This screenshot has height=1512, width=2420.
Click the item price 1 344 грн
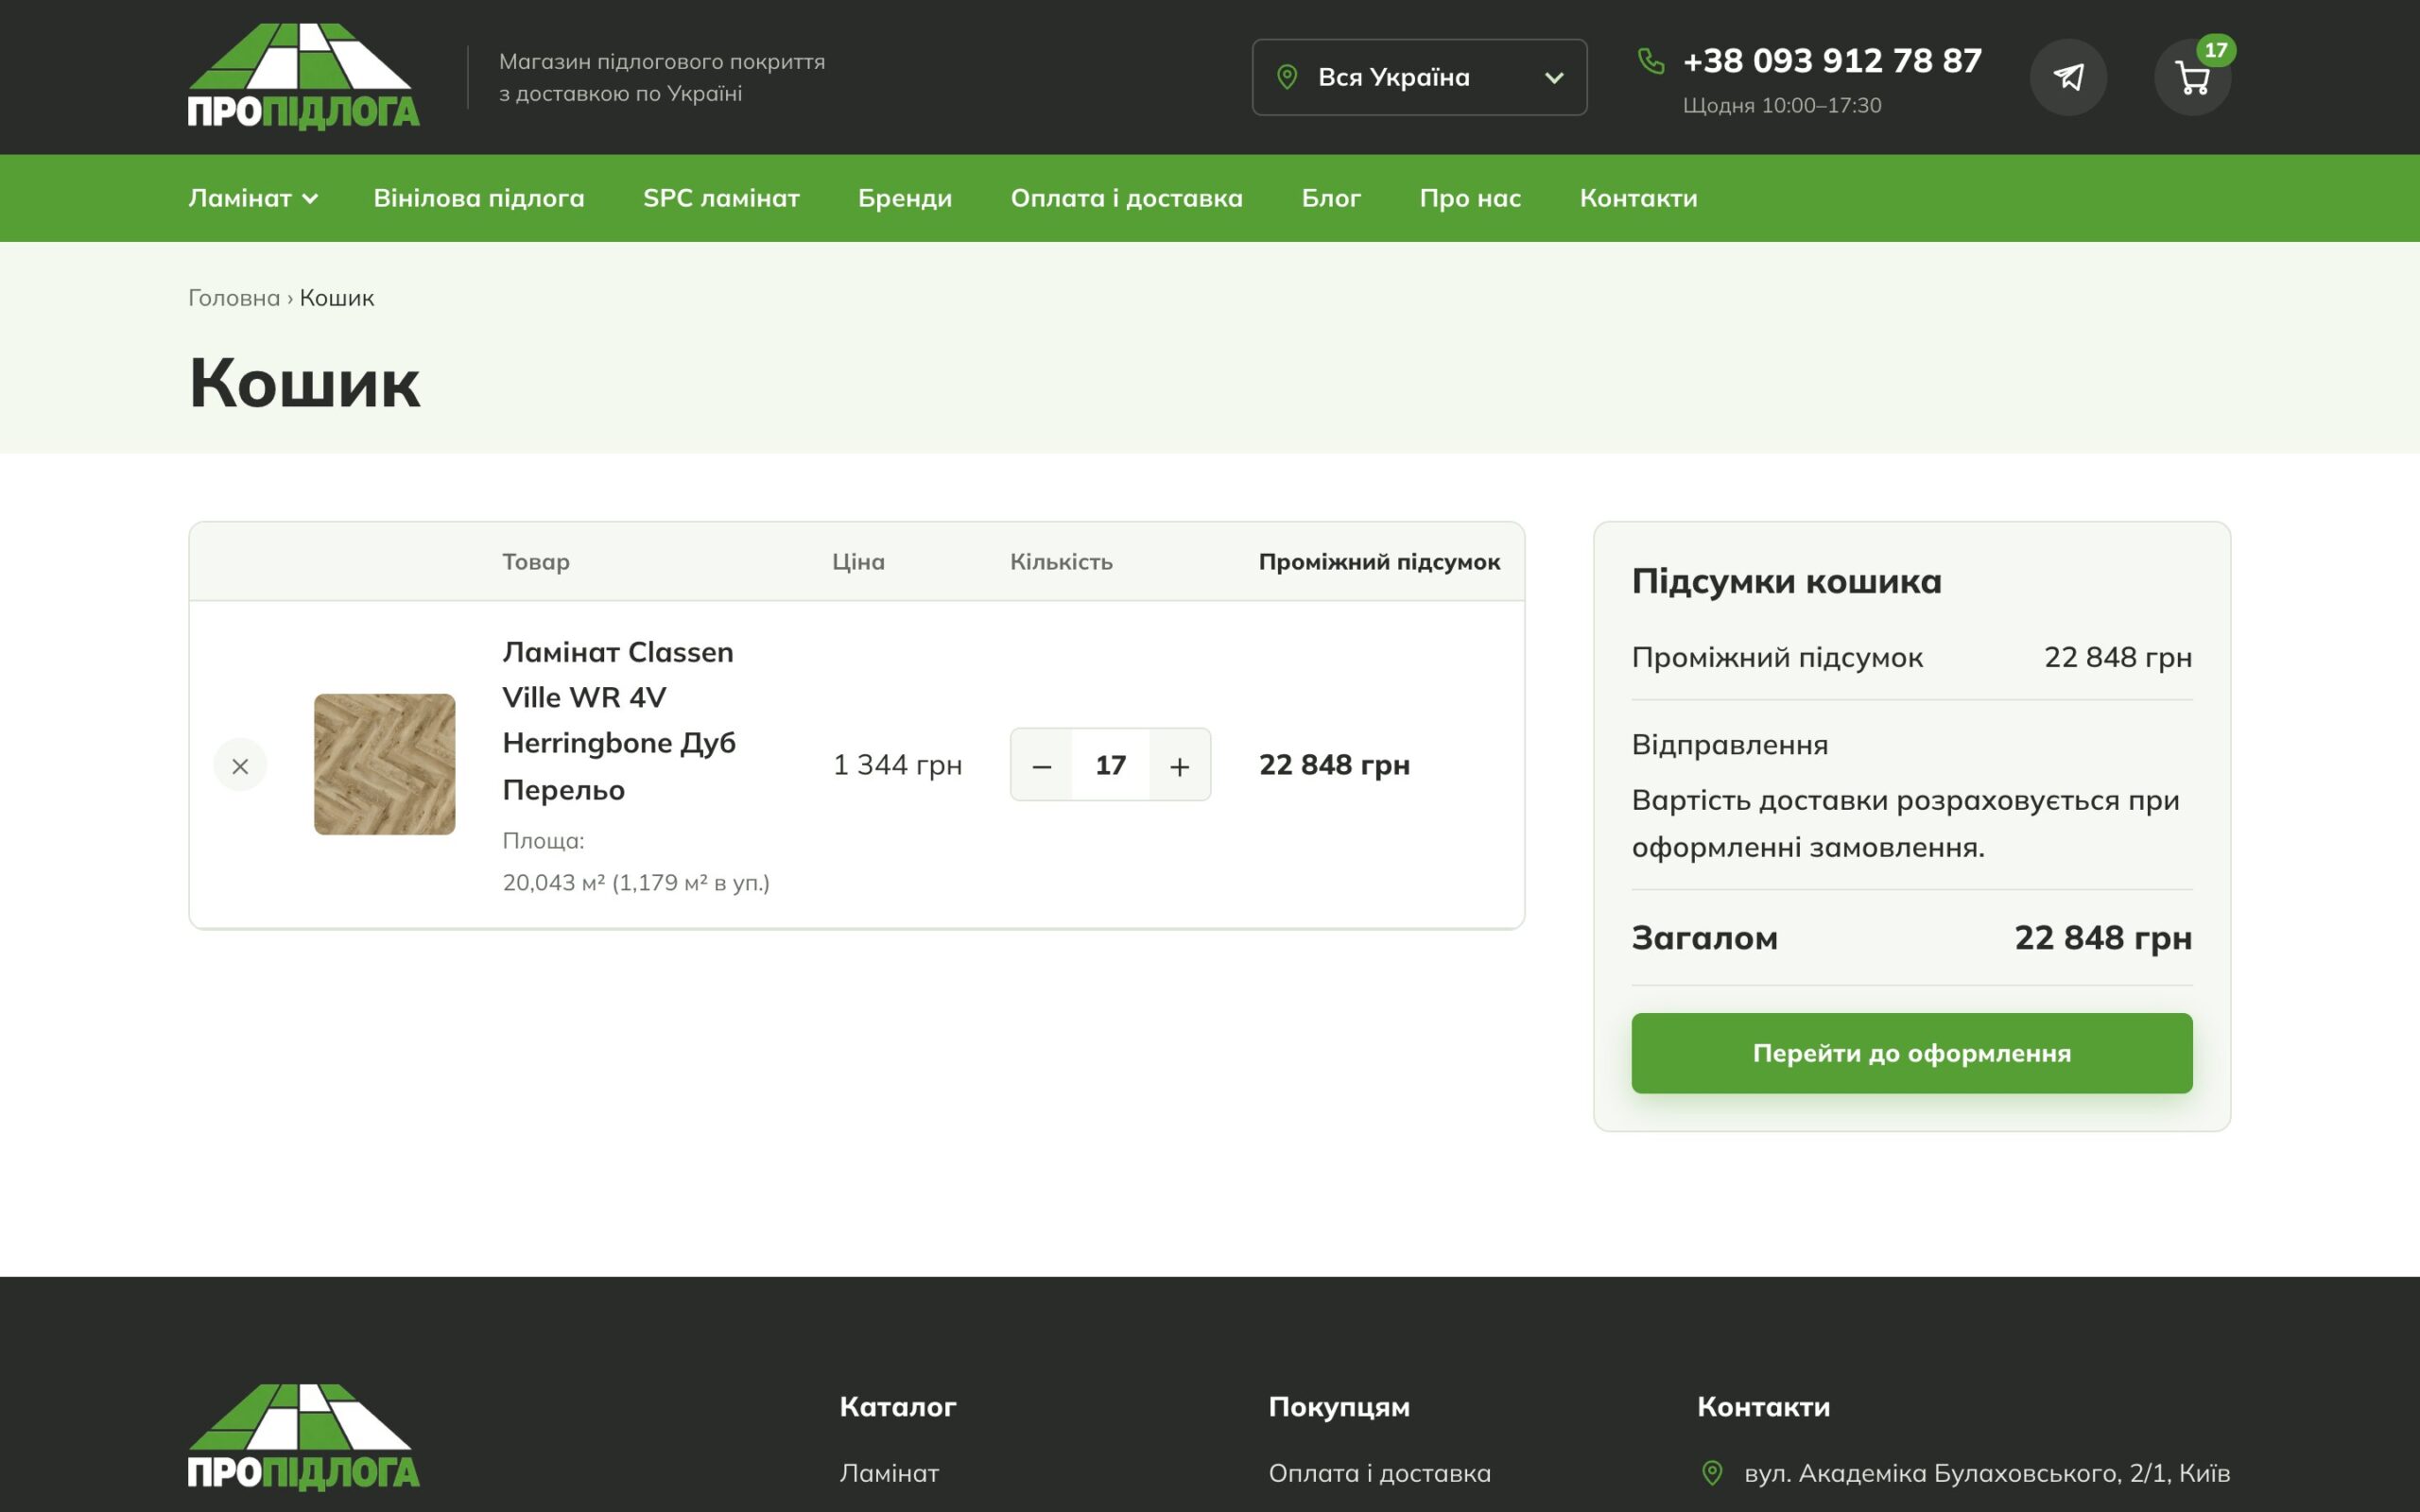pos(897,765)
